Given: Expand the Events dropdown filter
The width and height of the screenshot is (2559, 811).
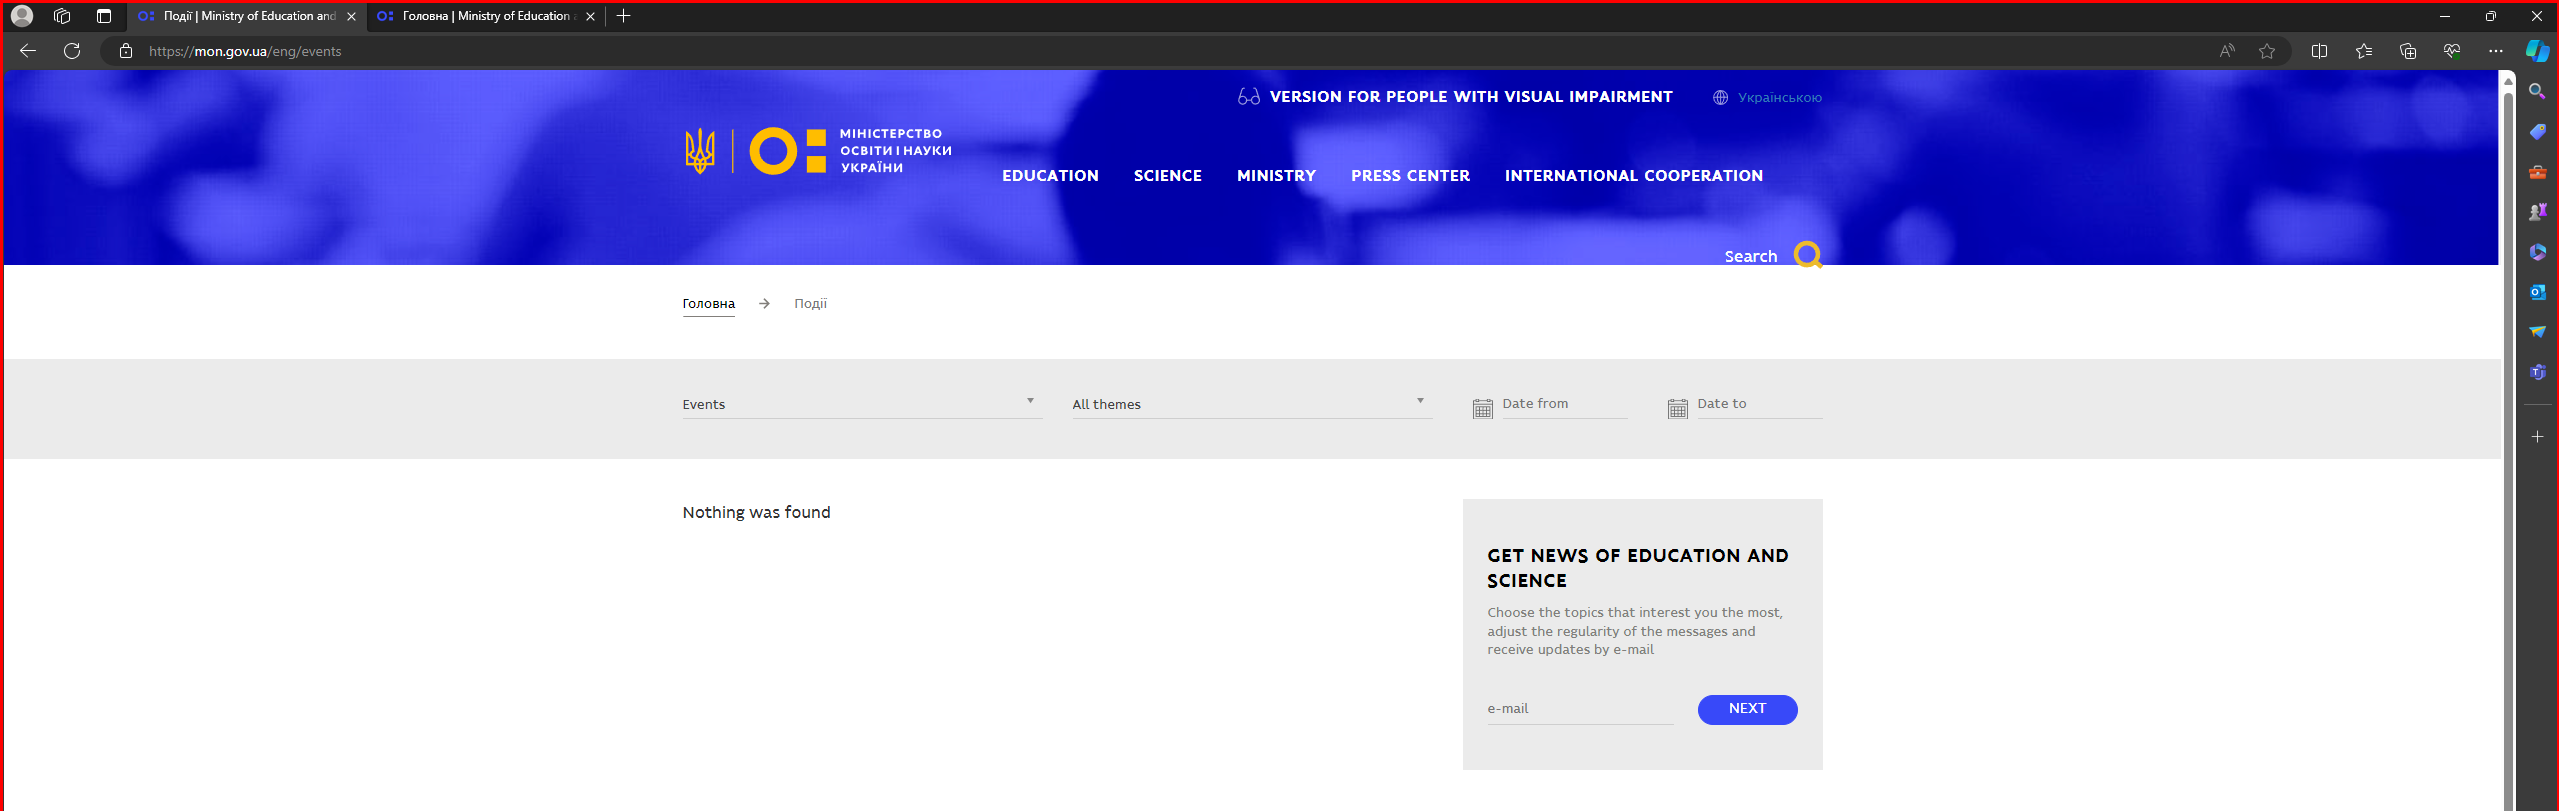Looking at the screenshot, I should 860,404.
